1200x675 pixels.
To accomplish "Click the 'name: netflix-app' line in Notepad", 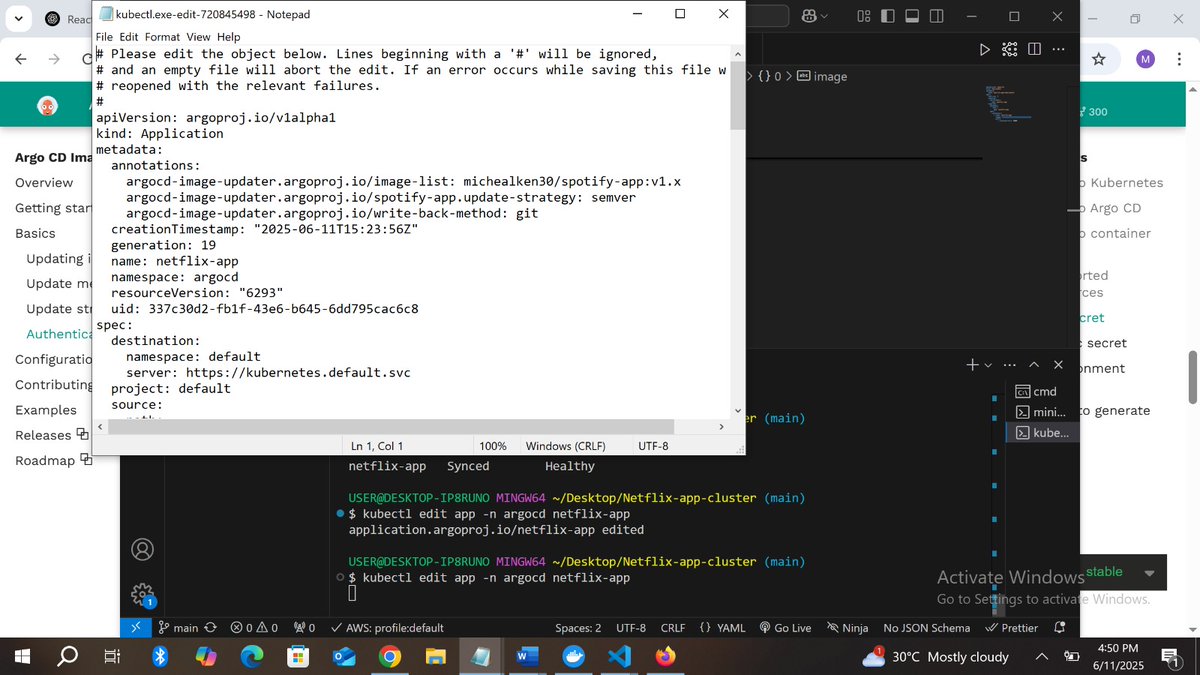I will [175, 261].
